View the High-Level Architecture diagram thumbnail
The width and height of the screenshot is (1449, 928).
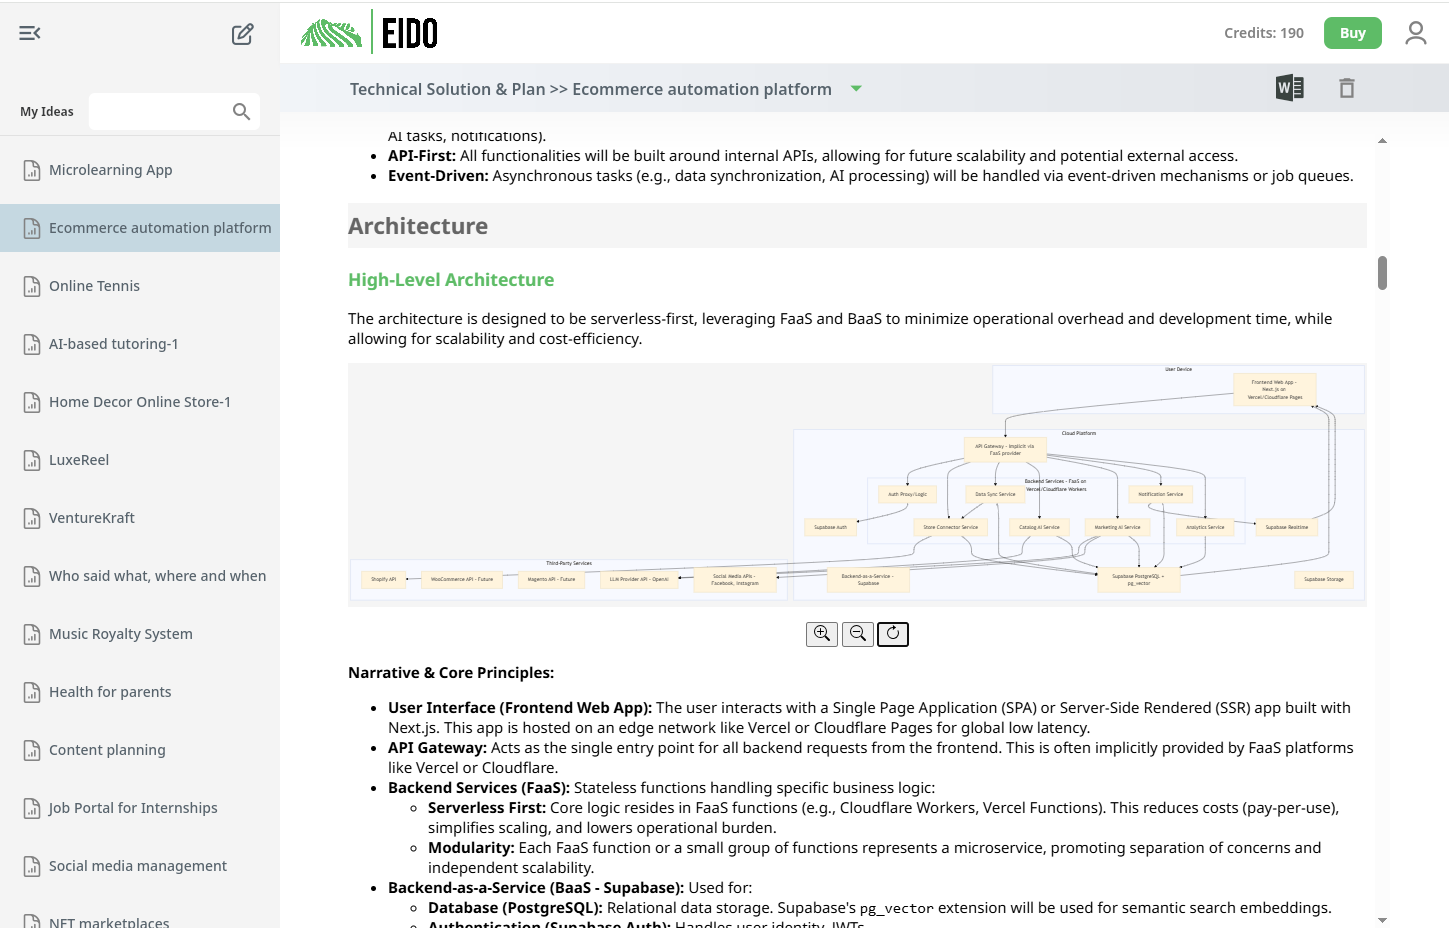(856, 484)
